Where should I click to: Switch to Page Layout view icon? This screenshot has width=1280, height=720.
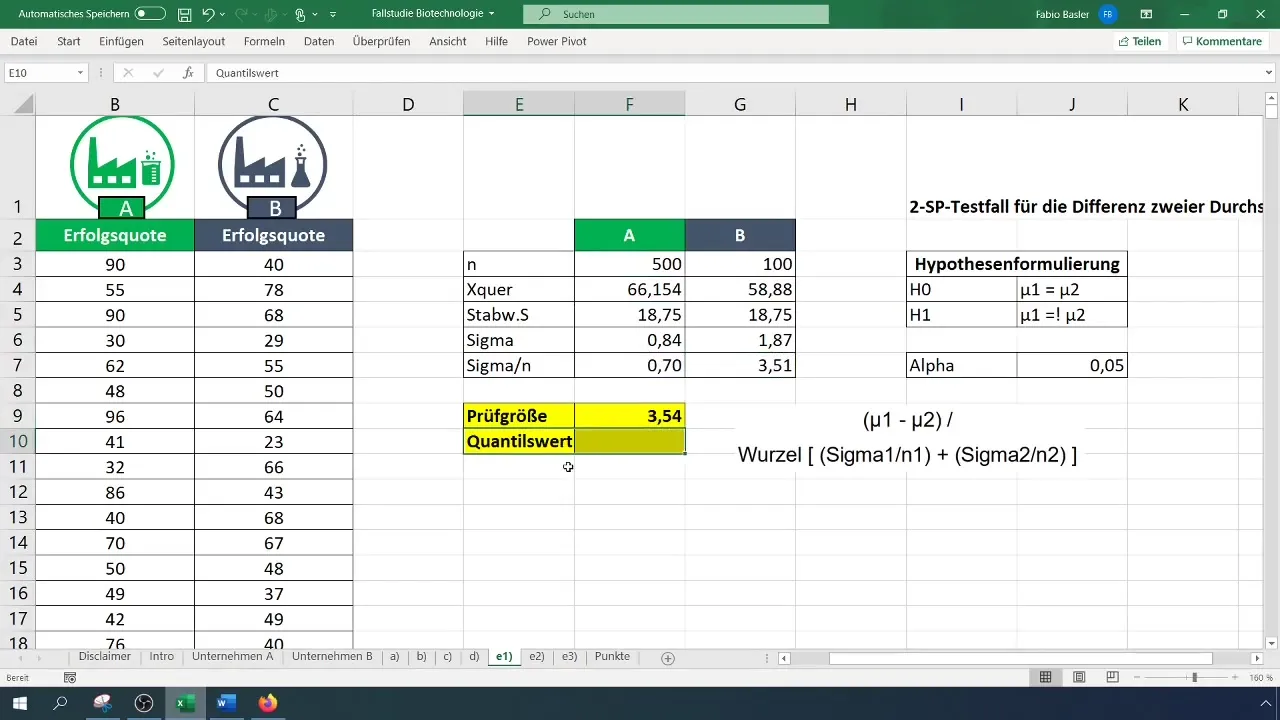coord(1079,678)
